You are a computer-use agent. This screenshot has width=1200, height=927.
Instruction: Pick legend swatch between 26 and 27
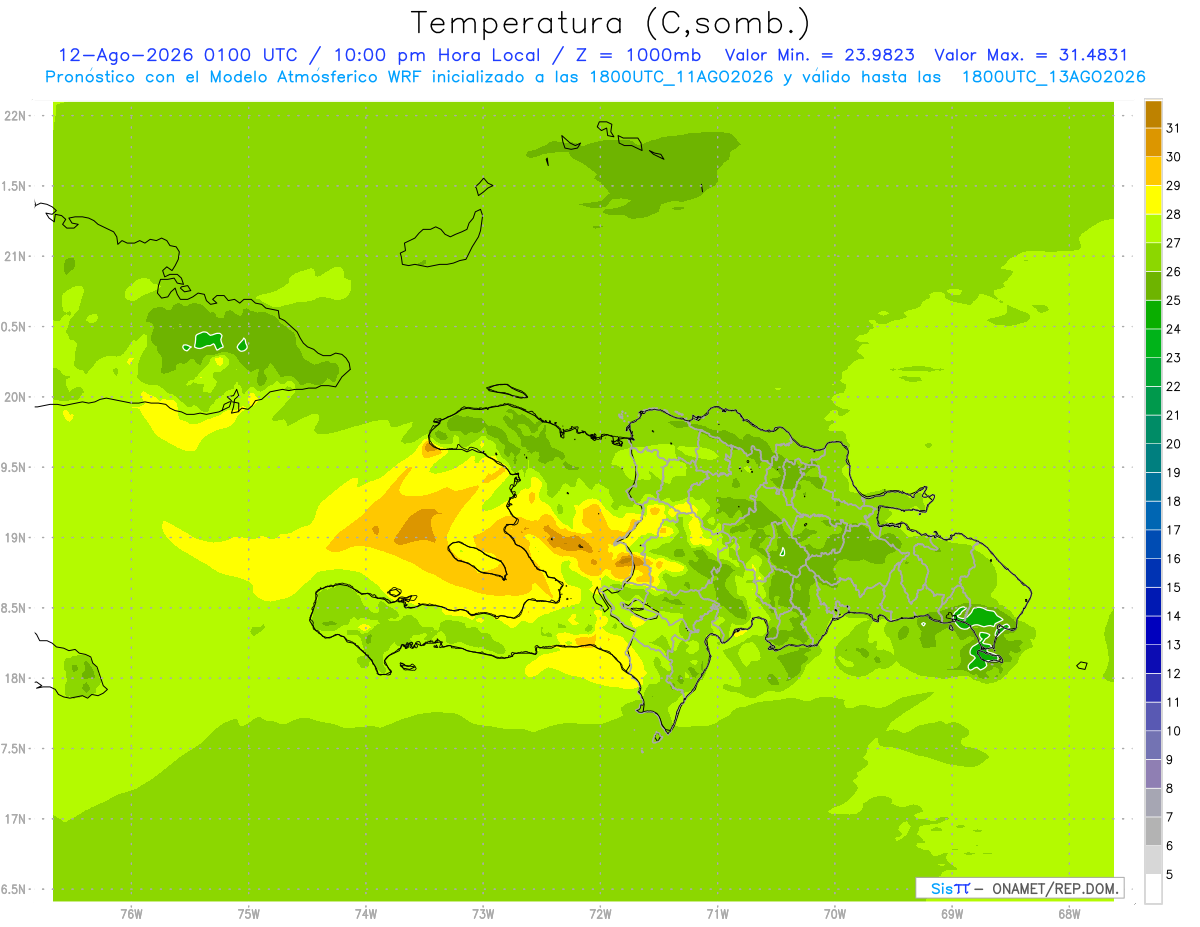coord(1153,258)
